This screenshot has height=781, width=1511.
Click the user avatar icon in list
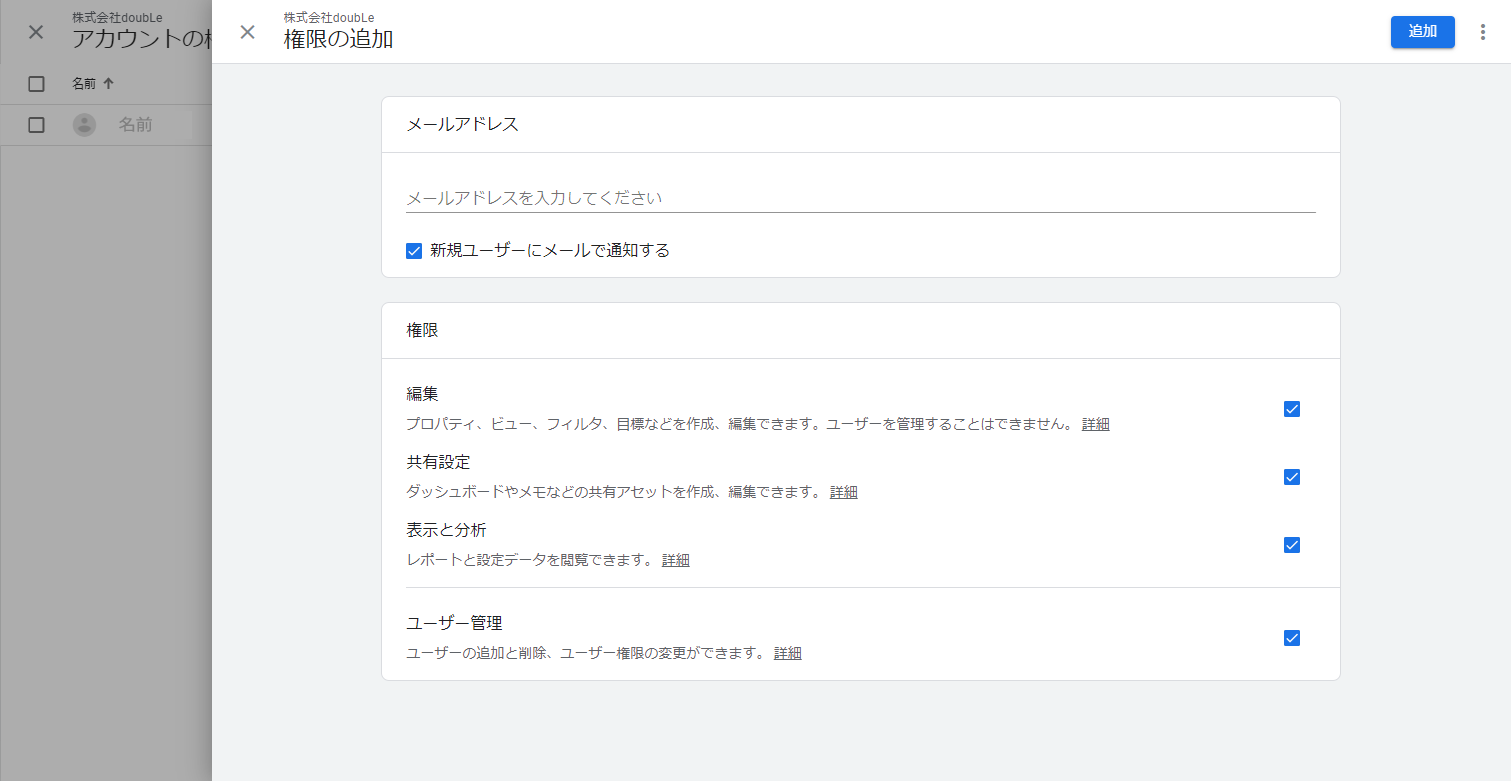(84, 125)
